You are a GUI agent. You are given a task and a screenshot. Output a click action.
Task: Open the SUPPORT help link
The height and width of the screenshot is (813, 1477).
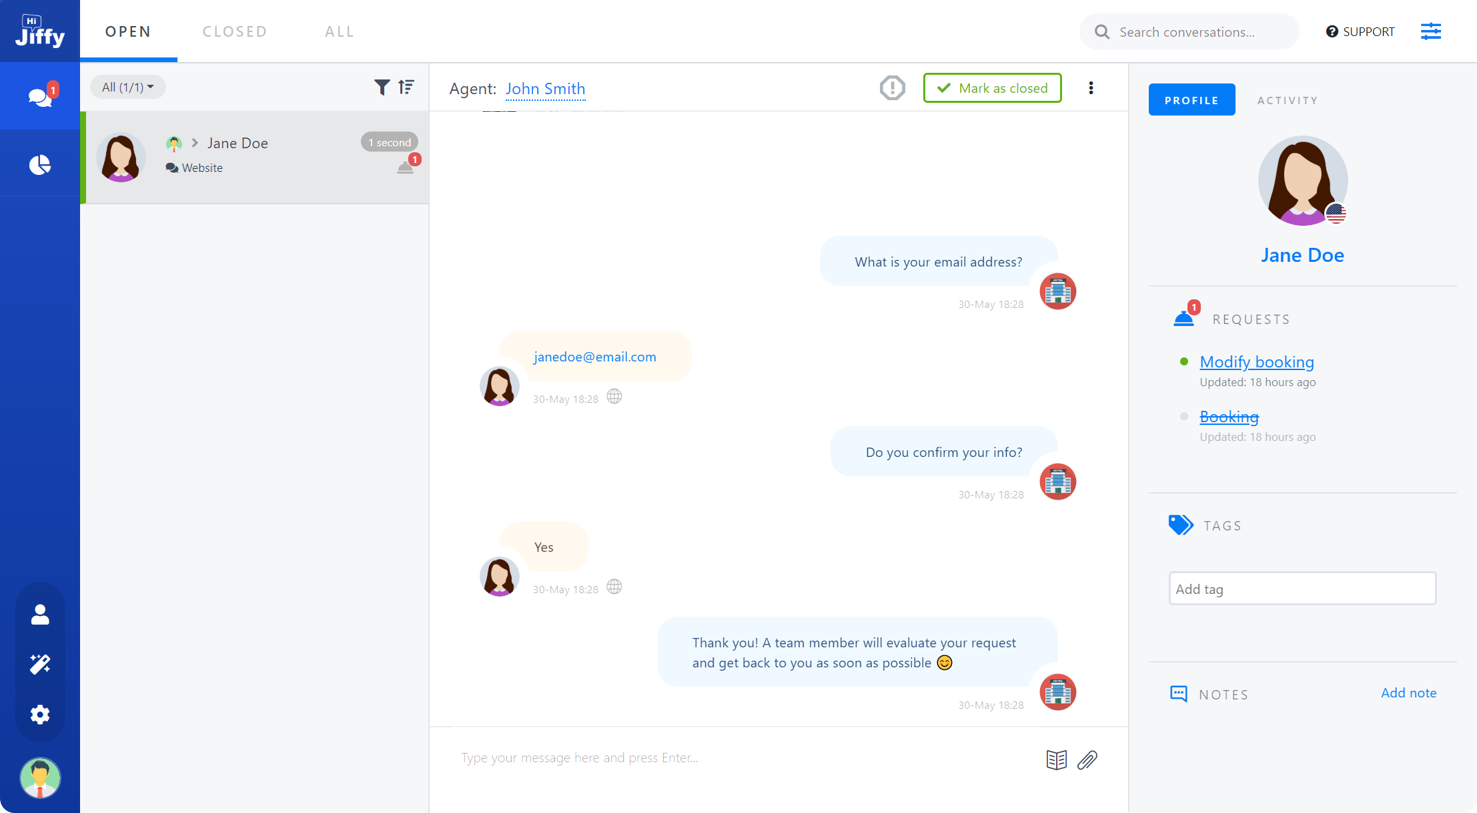tap(1360, 32)
